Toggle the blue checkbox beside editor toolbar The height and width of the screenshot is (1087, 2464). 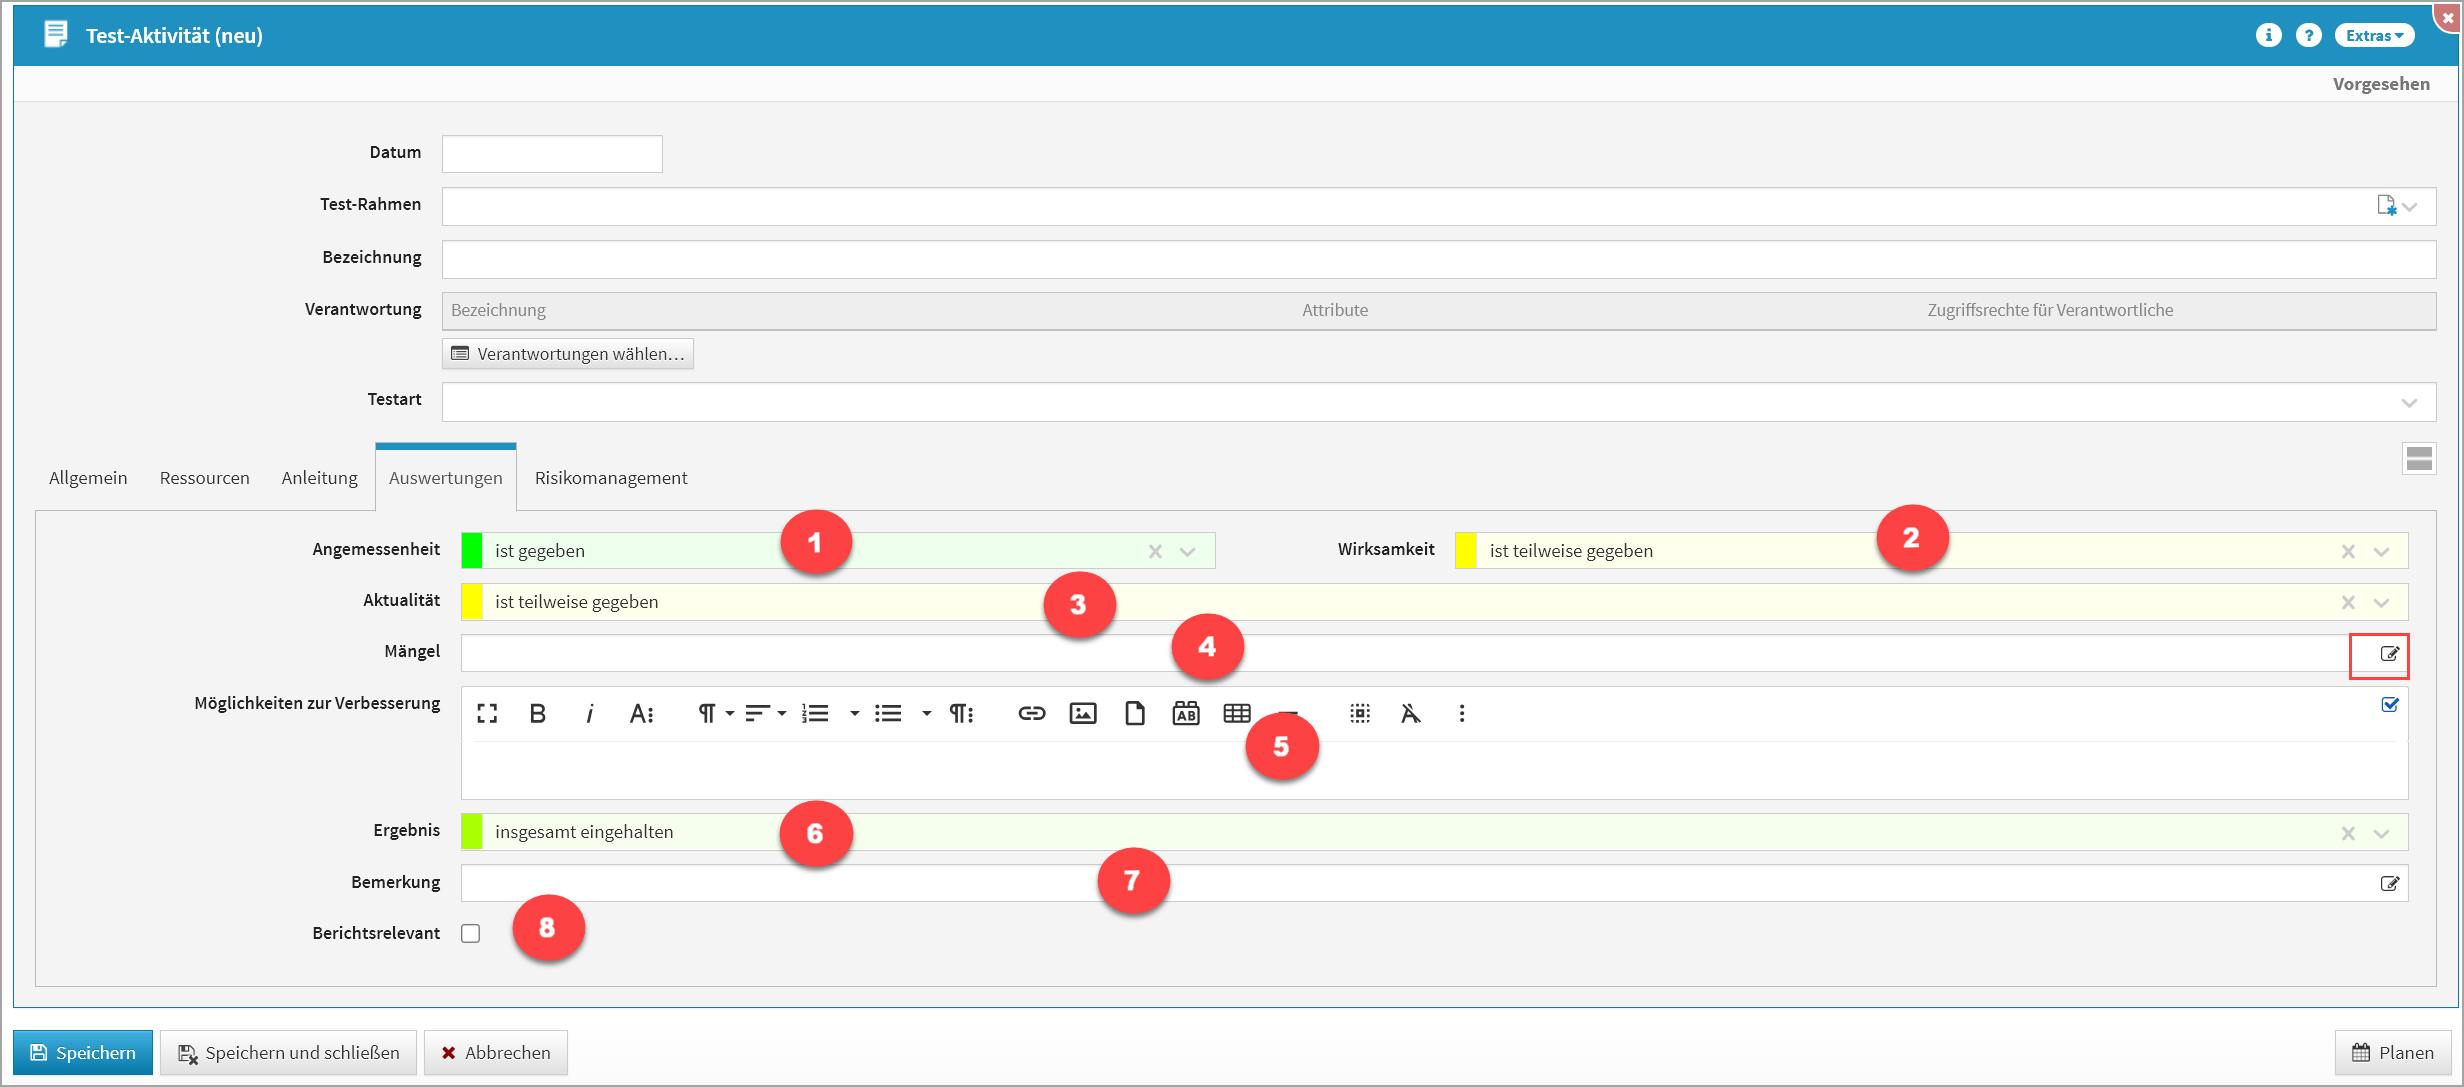click(2390, 705)
